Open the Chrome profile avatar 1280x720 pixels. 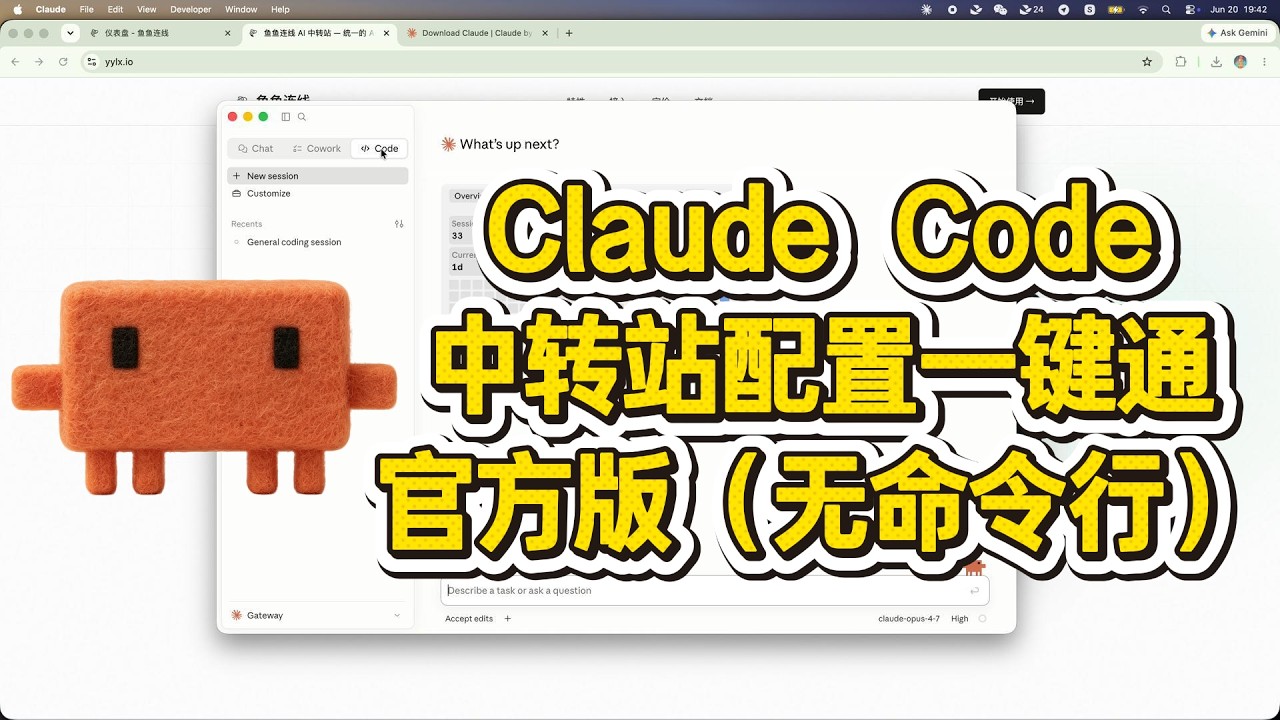tap(1241, 62)
